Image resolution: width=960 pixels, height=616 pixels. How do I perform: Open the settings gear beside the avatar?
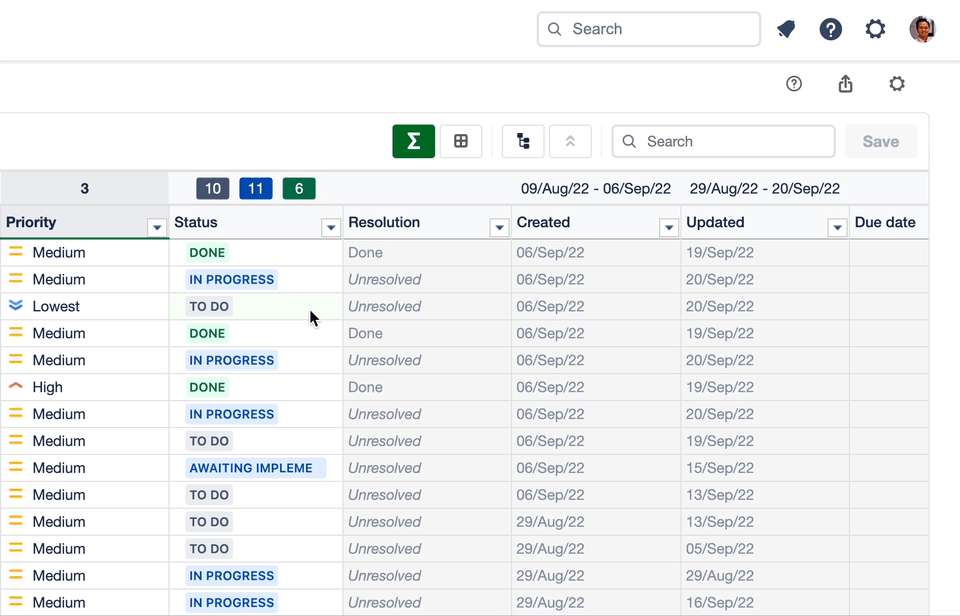click(875, 29)
